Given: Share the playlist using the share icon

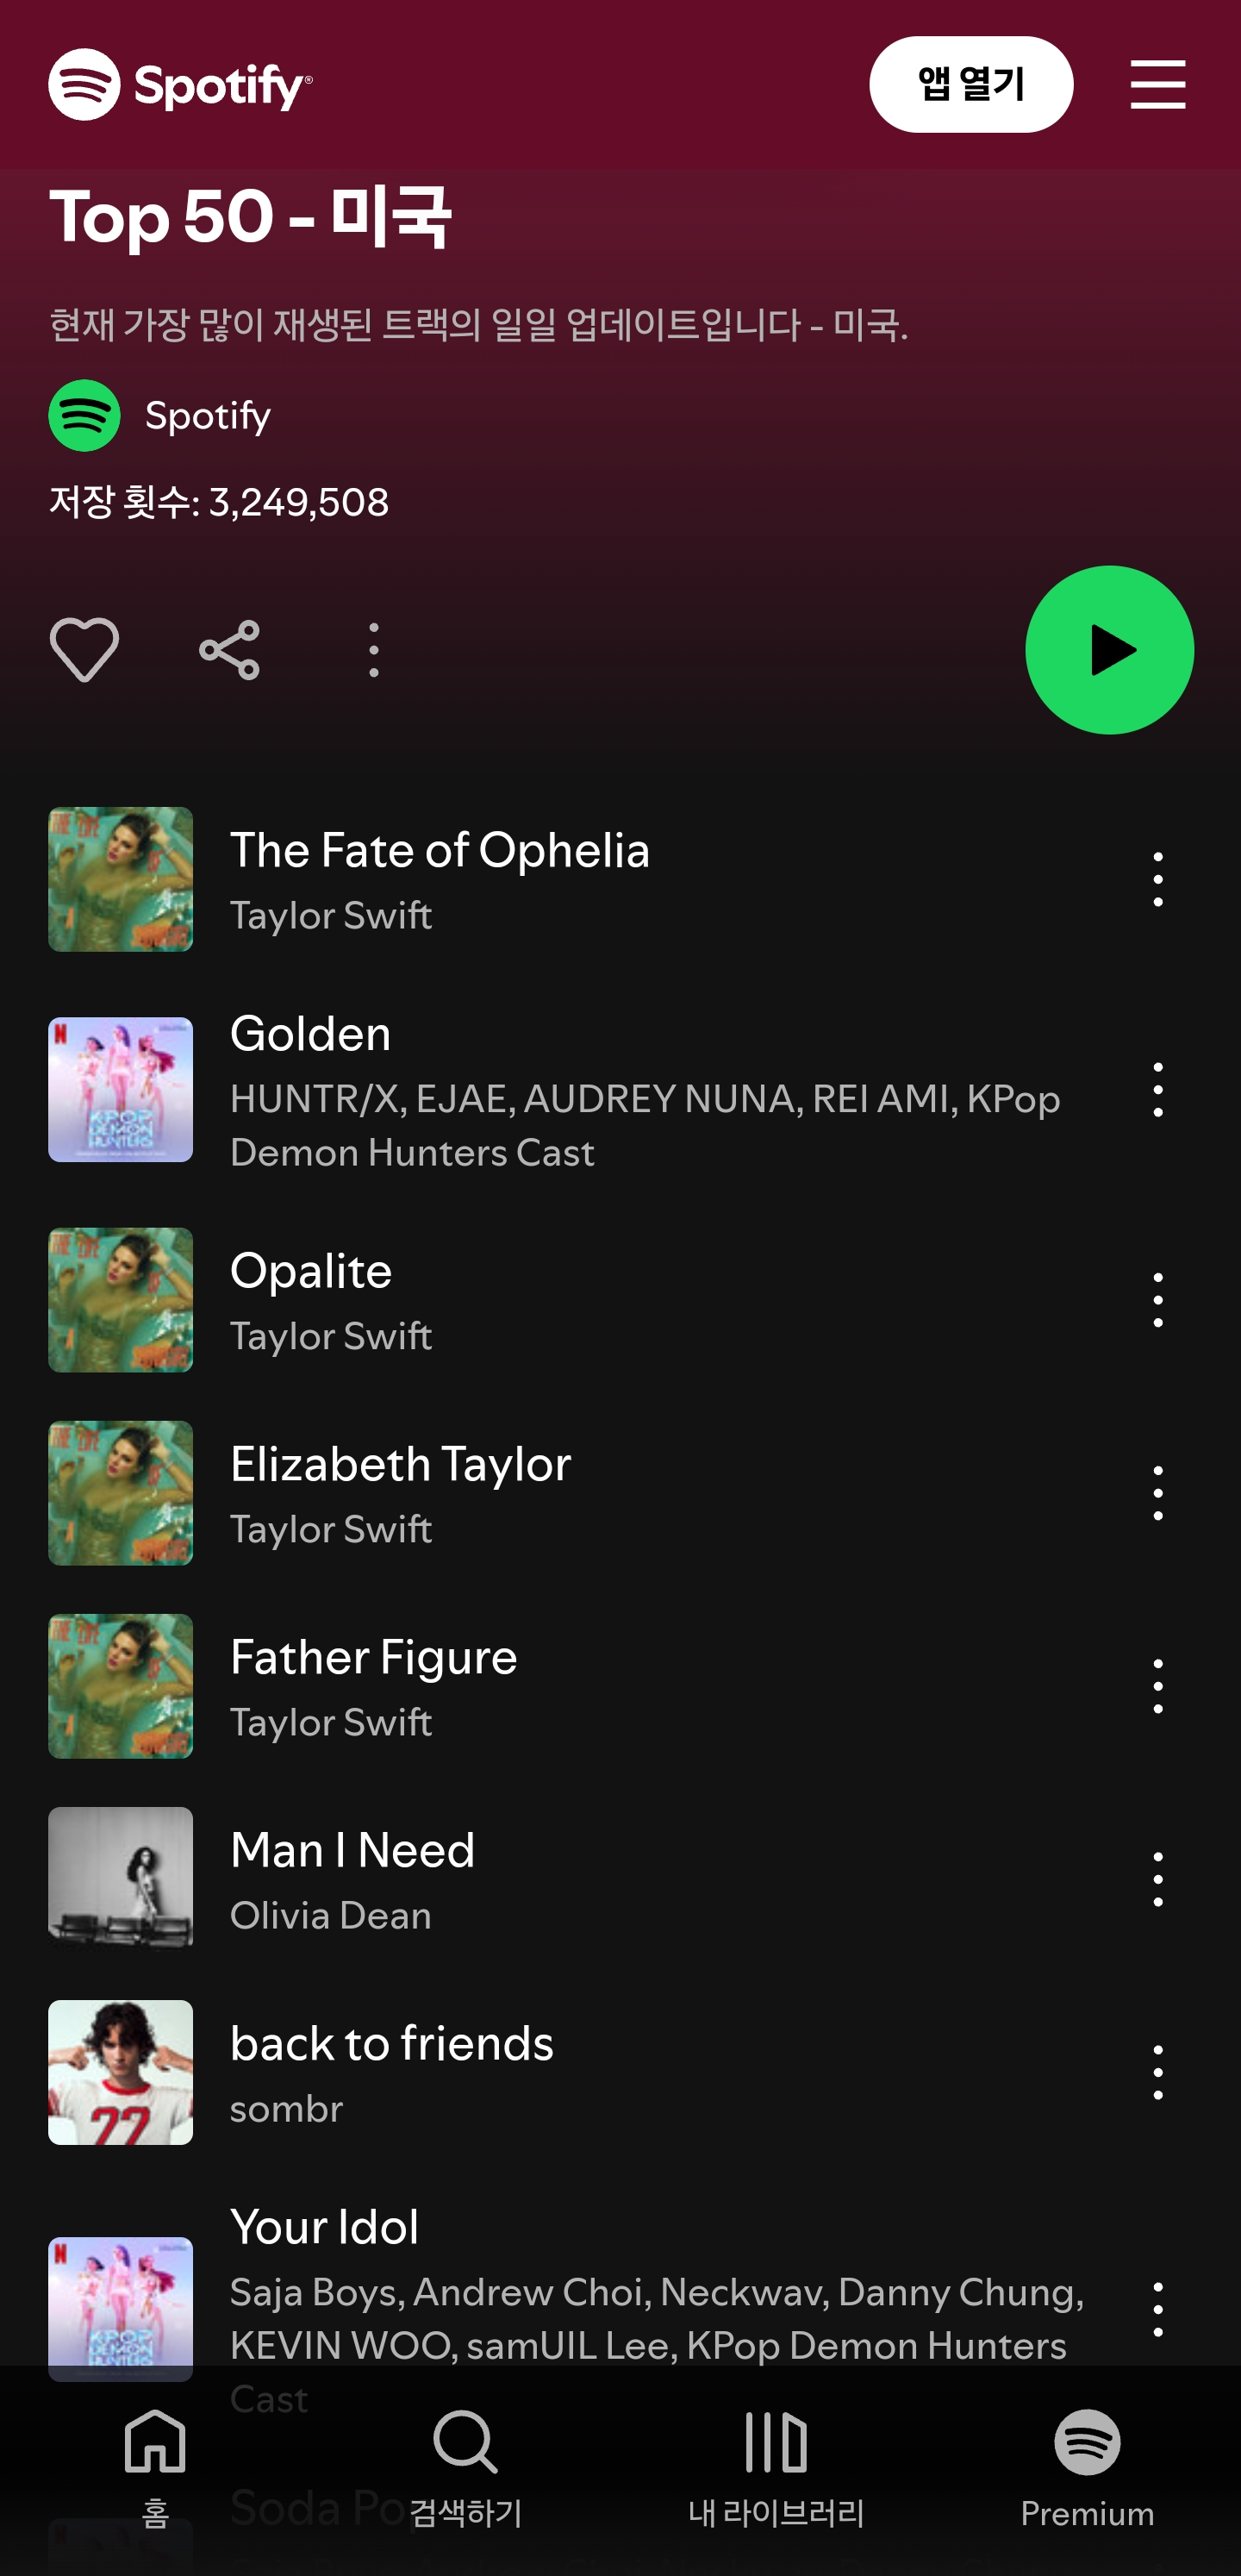Looking at the screenshot, I should click(229, 650).
